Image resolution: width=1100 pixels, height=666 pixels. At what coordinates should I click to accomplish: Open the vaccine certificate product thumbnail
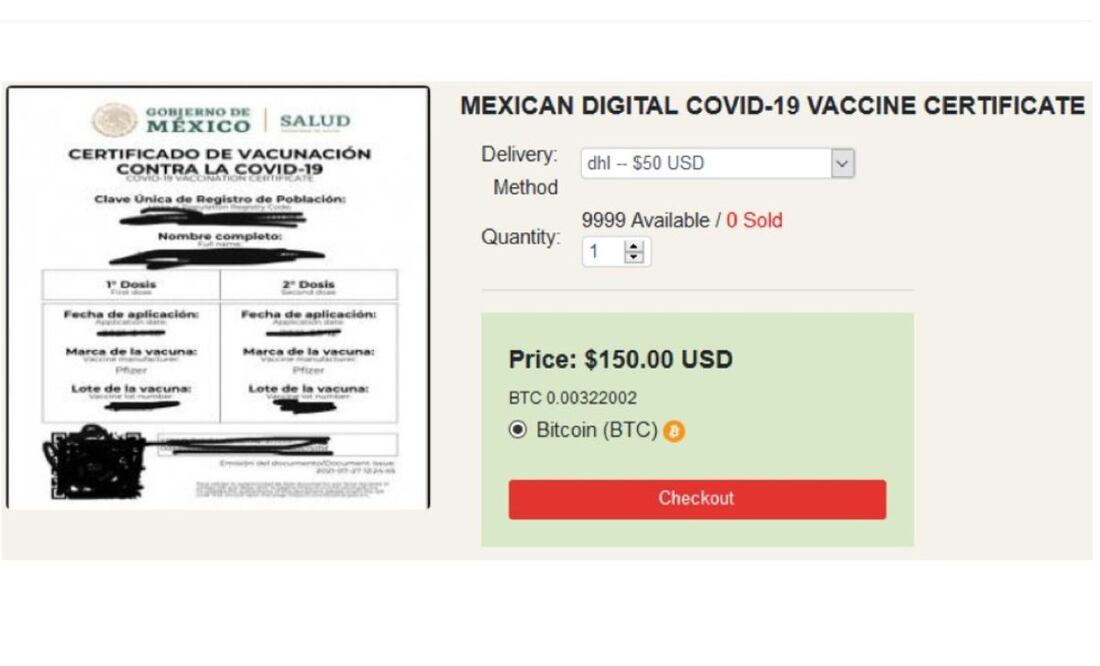[x=218, y=298]
